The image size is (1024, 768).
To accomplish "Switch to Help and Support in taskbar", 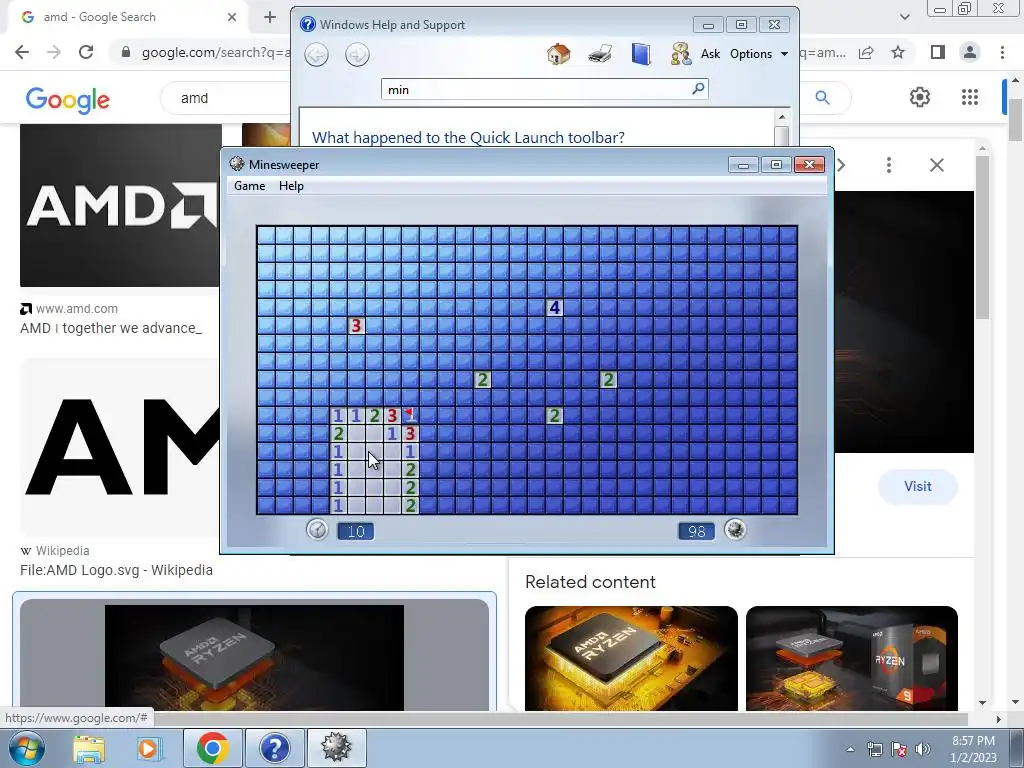I will (274, 748).
